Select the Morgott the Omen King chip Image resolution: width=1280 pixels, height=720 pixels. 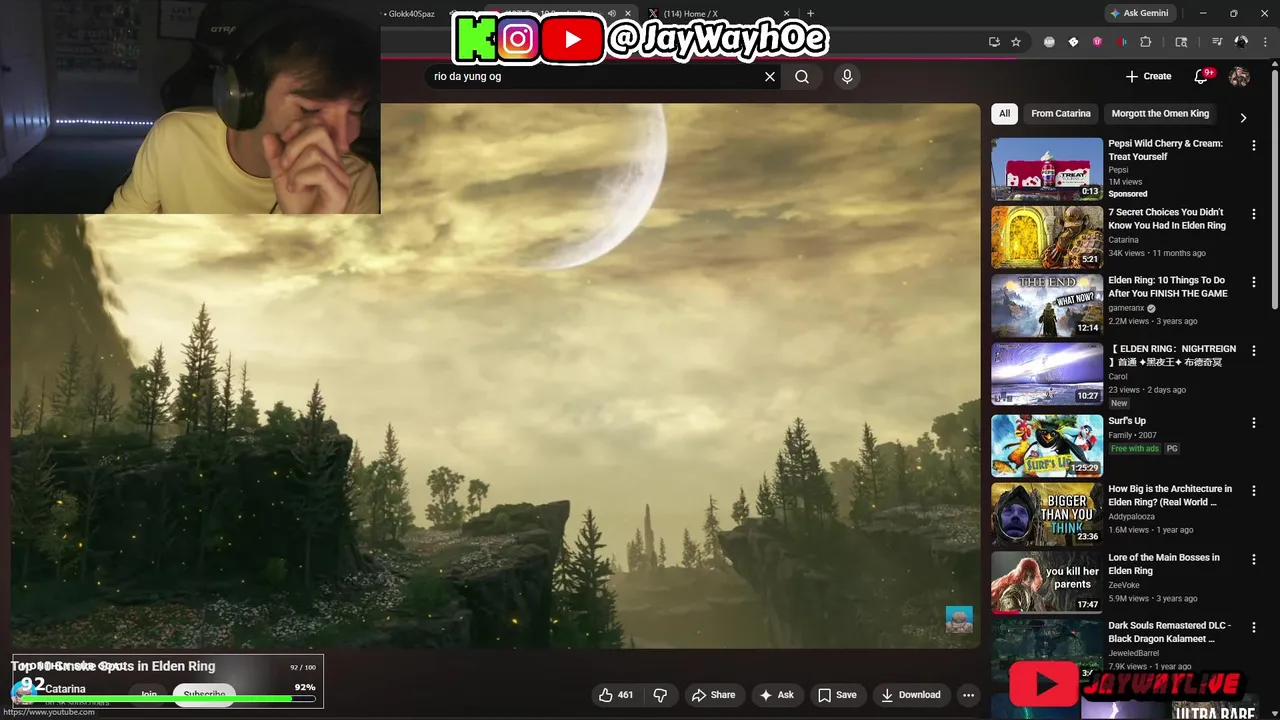coord(1160,113)
